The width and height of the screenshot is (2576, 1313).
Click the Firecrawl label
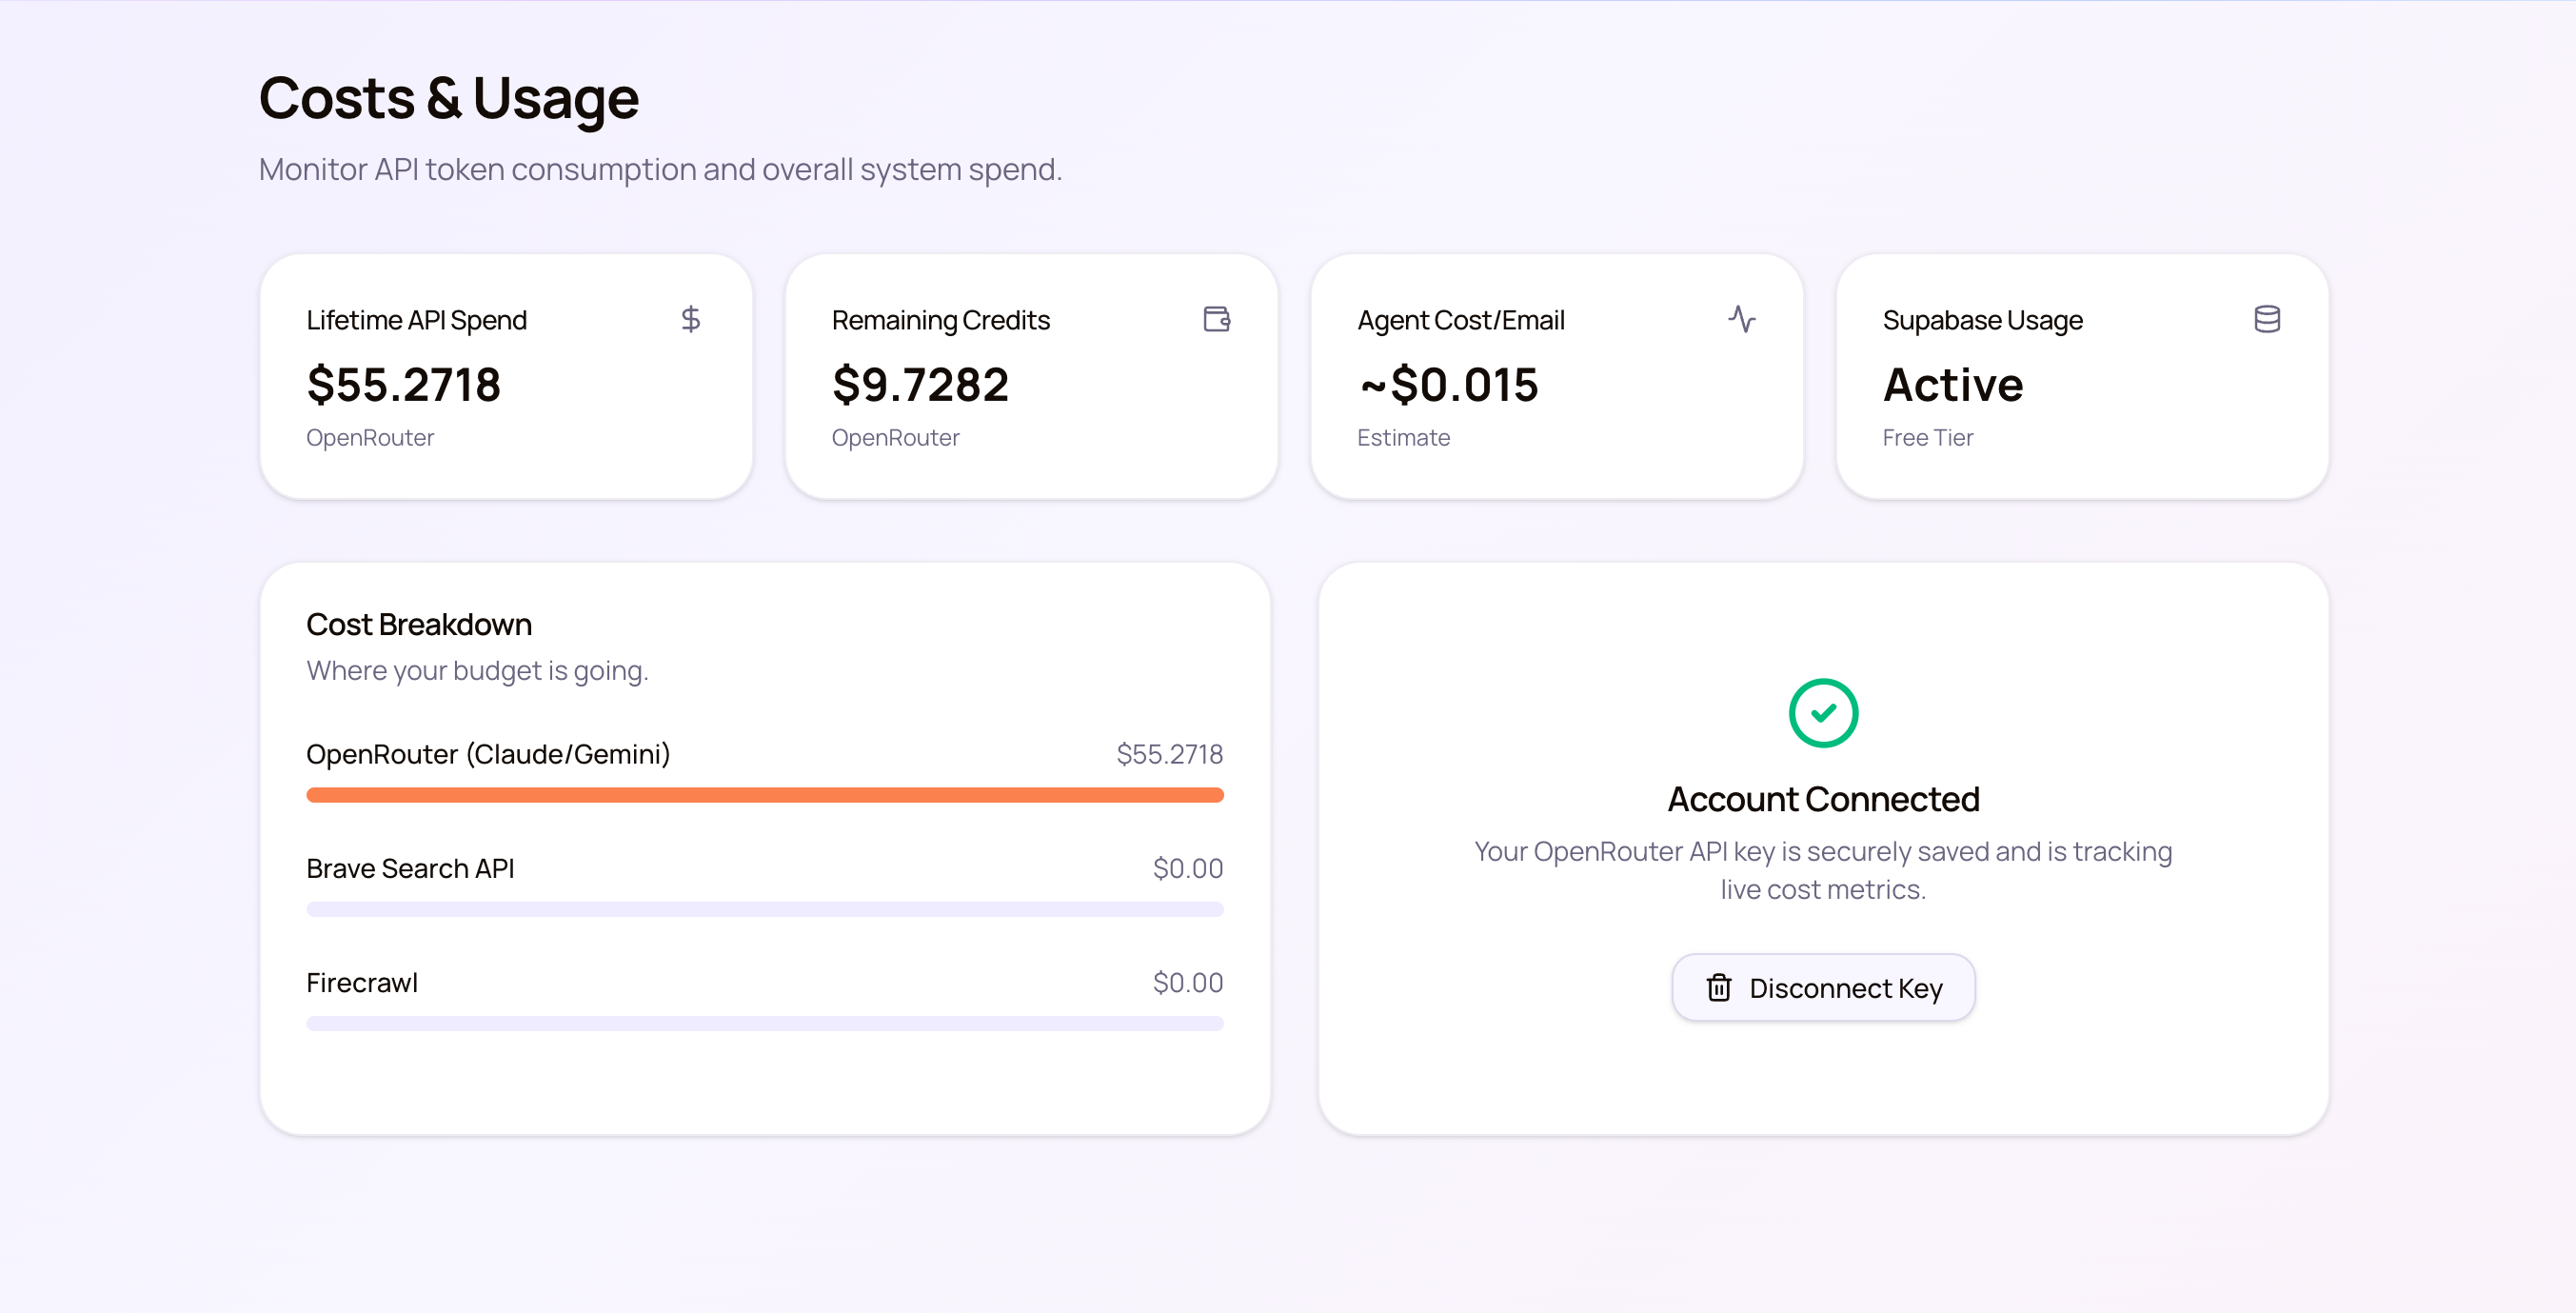pyautogui.click(x=362, y=983)
